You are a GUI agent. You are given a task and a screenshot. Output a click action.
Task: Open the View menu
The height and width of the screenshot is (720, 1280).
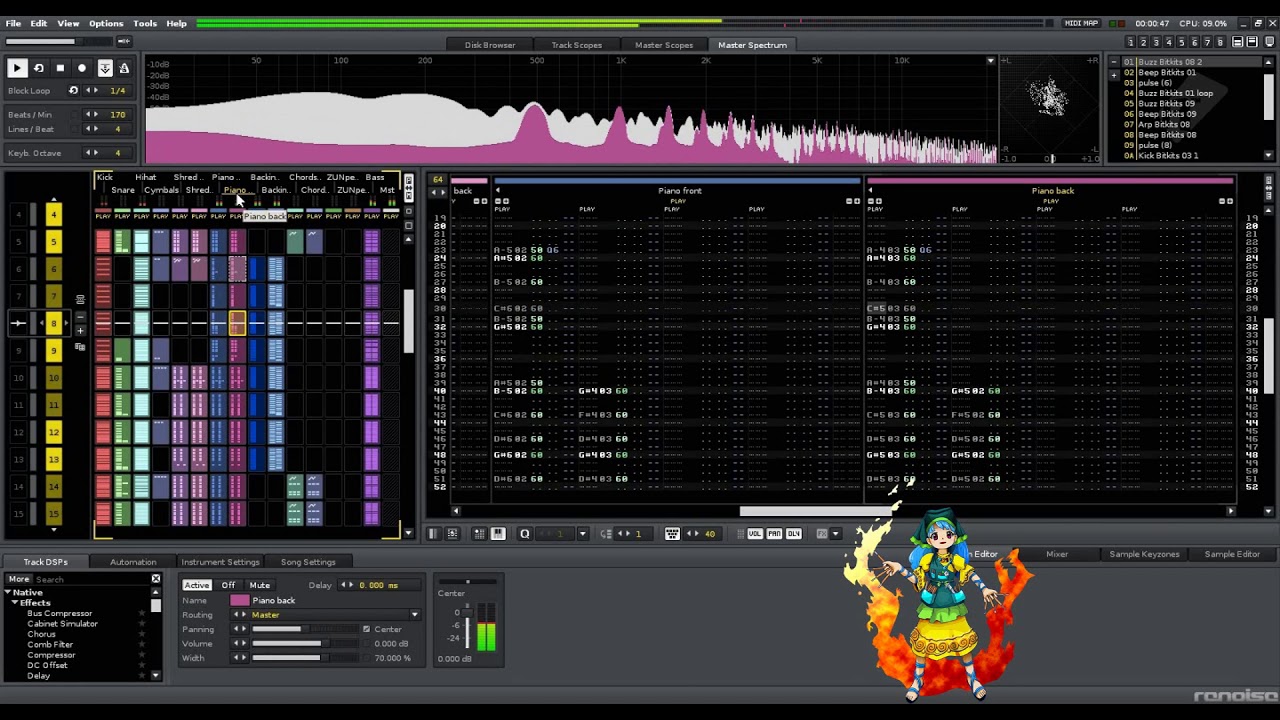[68, 23]
